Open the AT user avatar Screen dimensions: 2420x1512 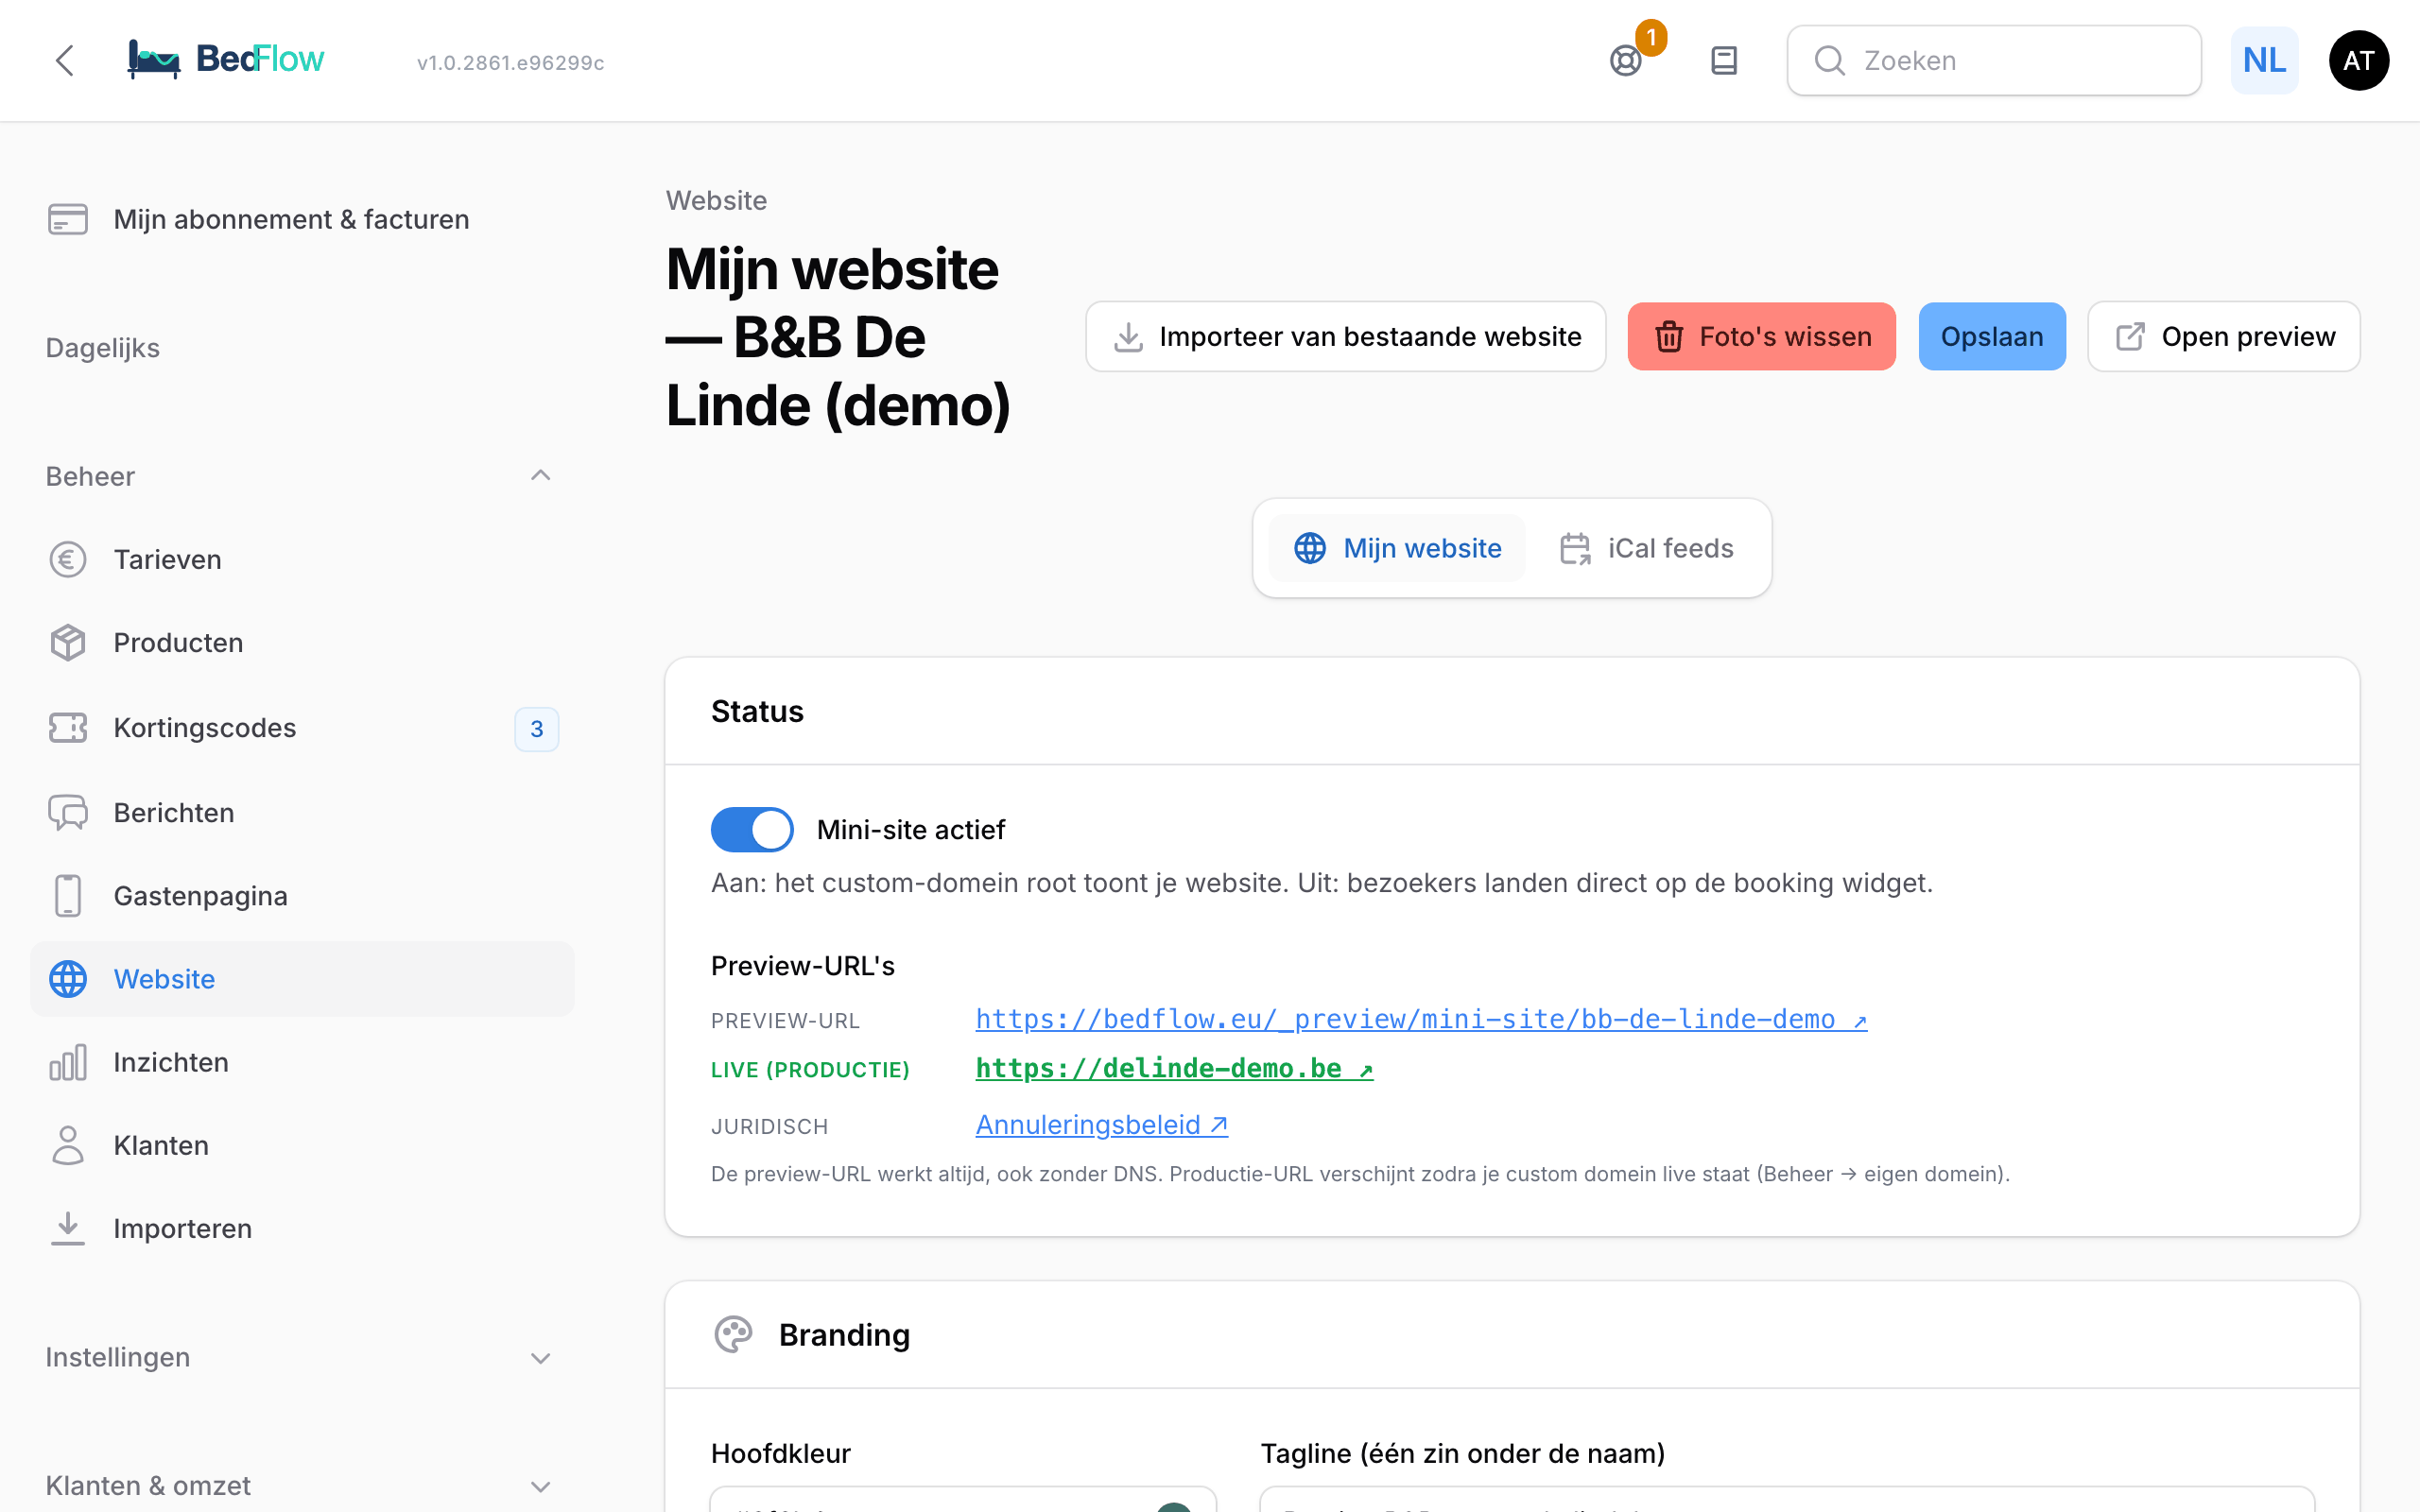[2358, 61]
